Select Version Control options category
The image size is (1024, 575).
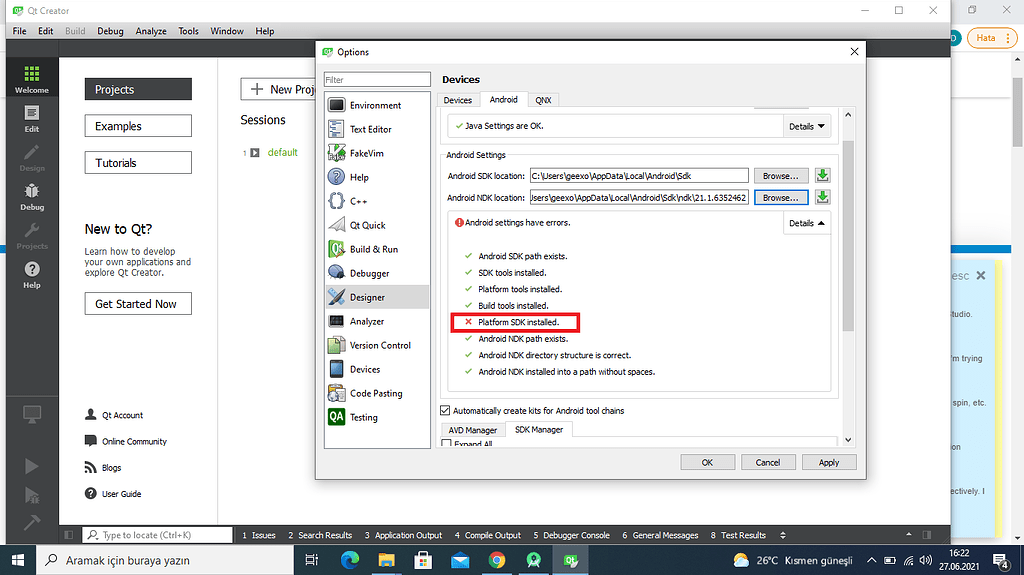coord(377,345)
